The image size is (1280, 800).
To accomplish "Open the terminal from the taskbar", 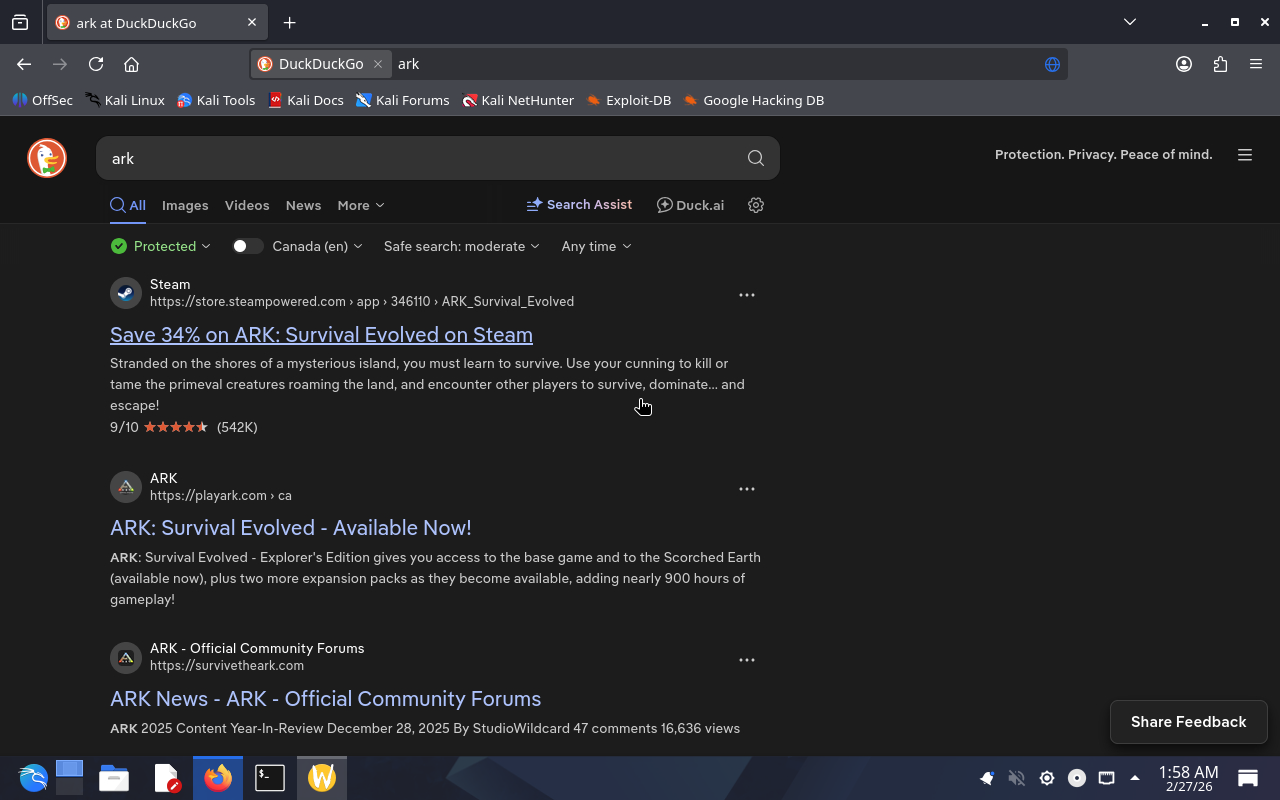I will pyautogui.click(x=270, y=777).
